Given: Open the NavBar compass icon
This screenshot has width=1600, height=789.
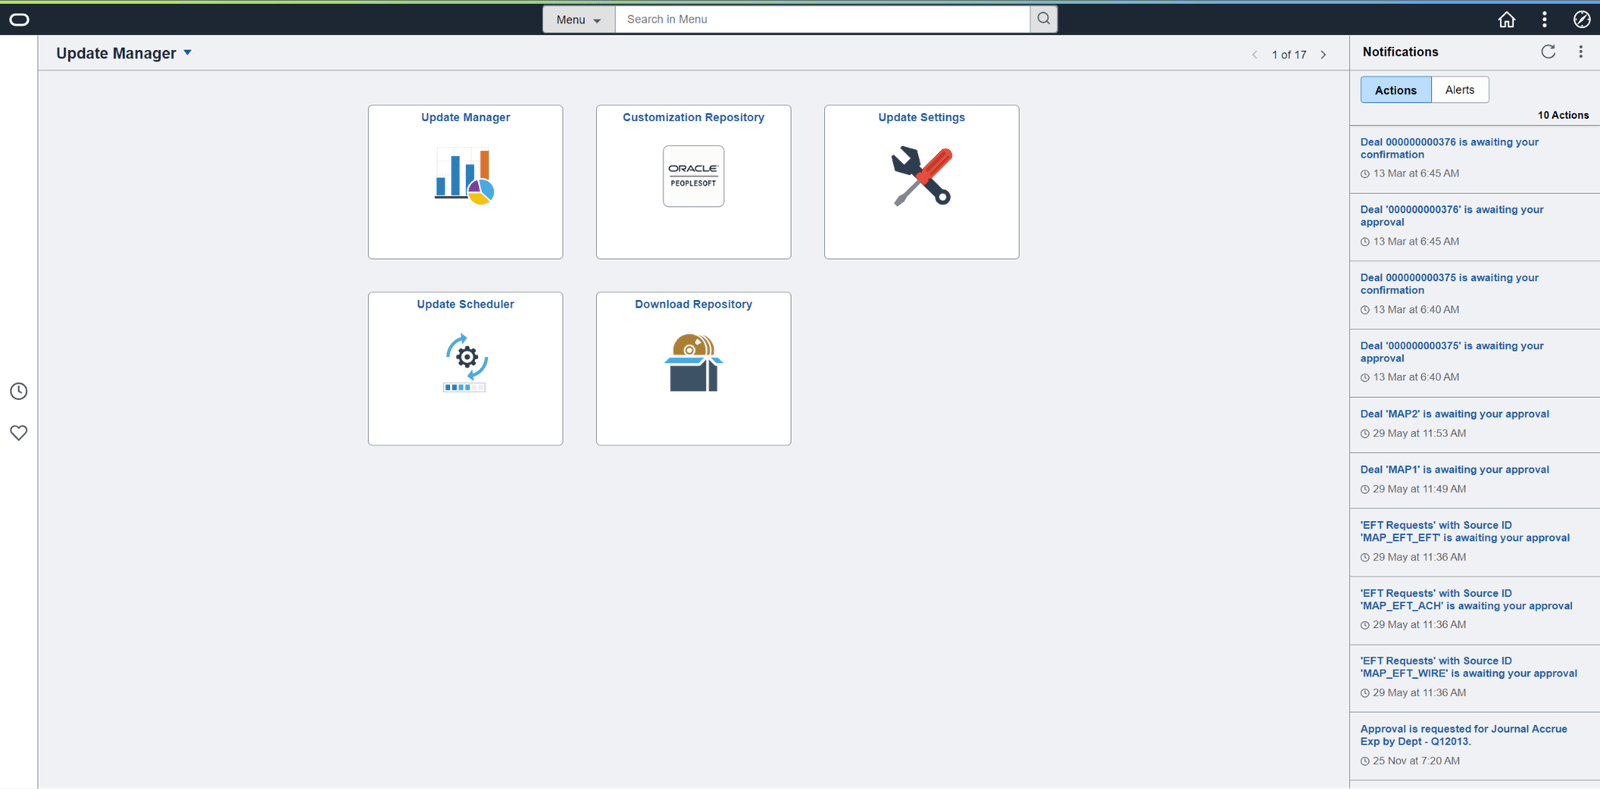Looking at the screenshot, I should pyautogui.click(x=1582, y=19).
